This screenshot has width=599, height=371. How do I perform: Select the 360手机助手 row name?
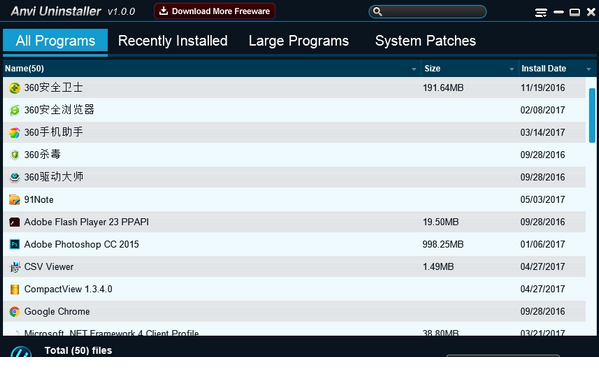coord(53,133)
